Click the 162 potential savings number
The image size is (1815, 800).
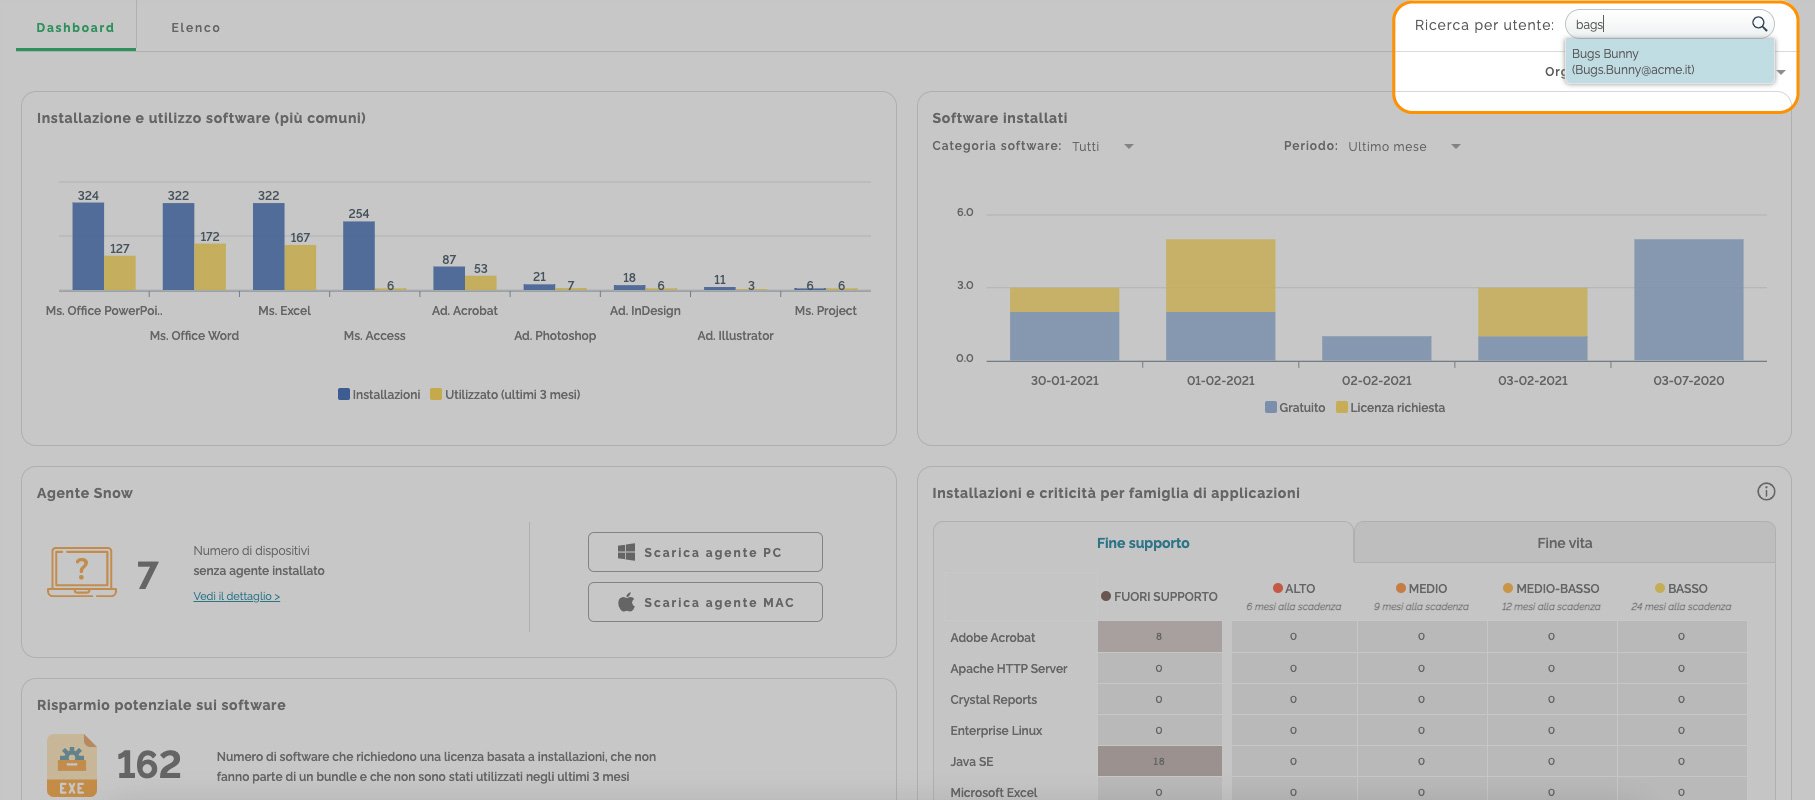point(149,765)
